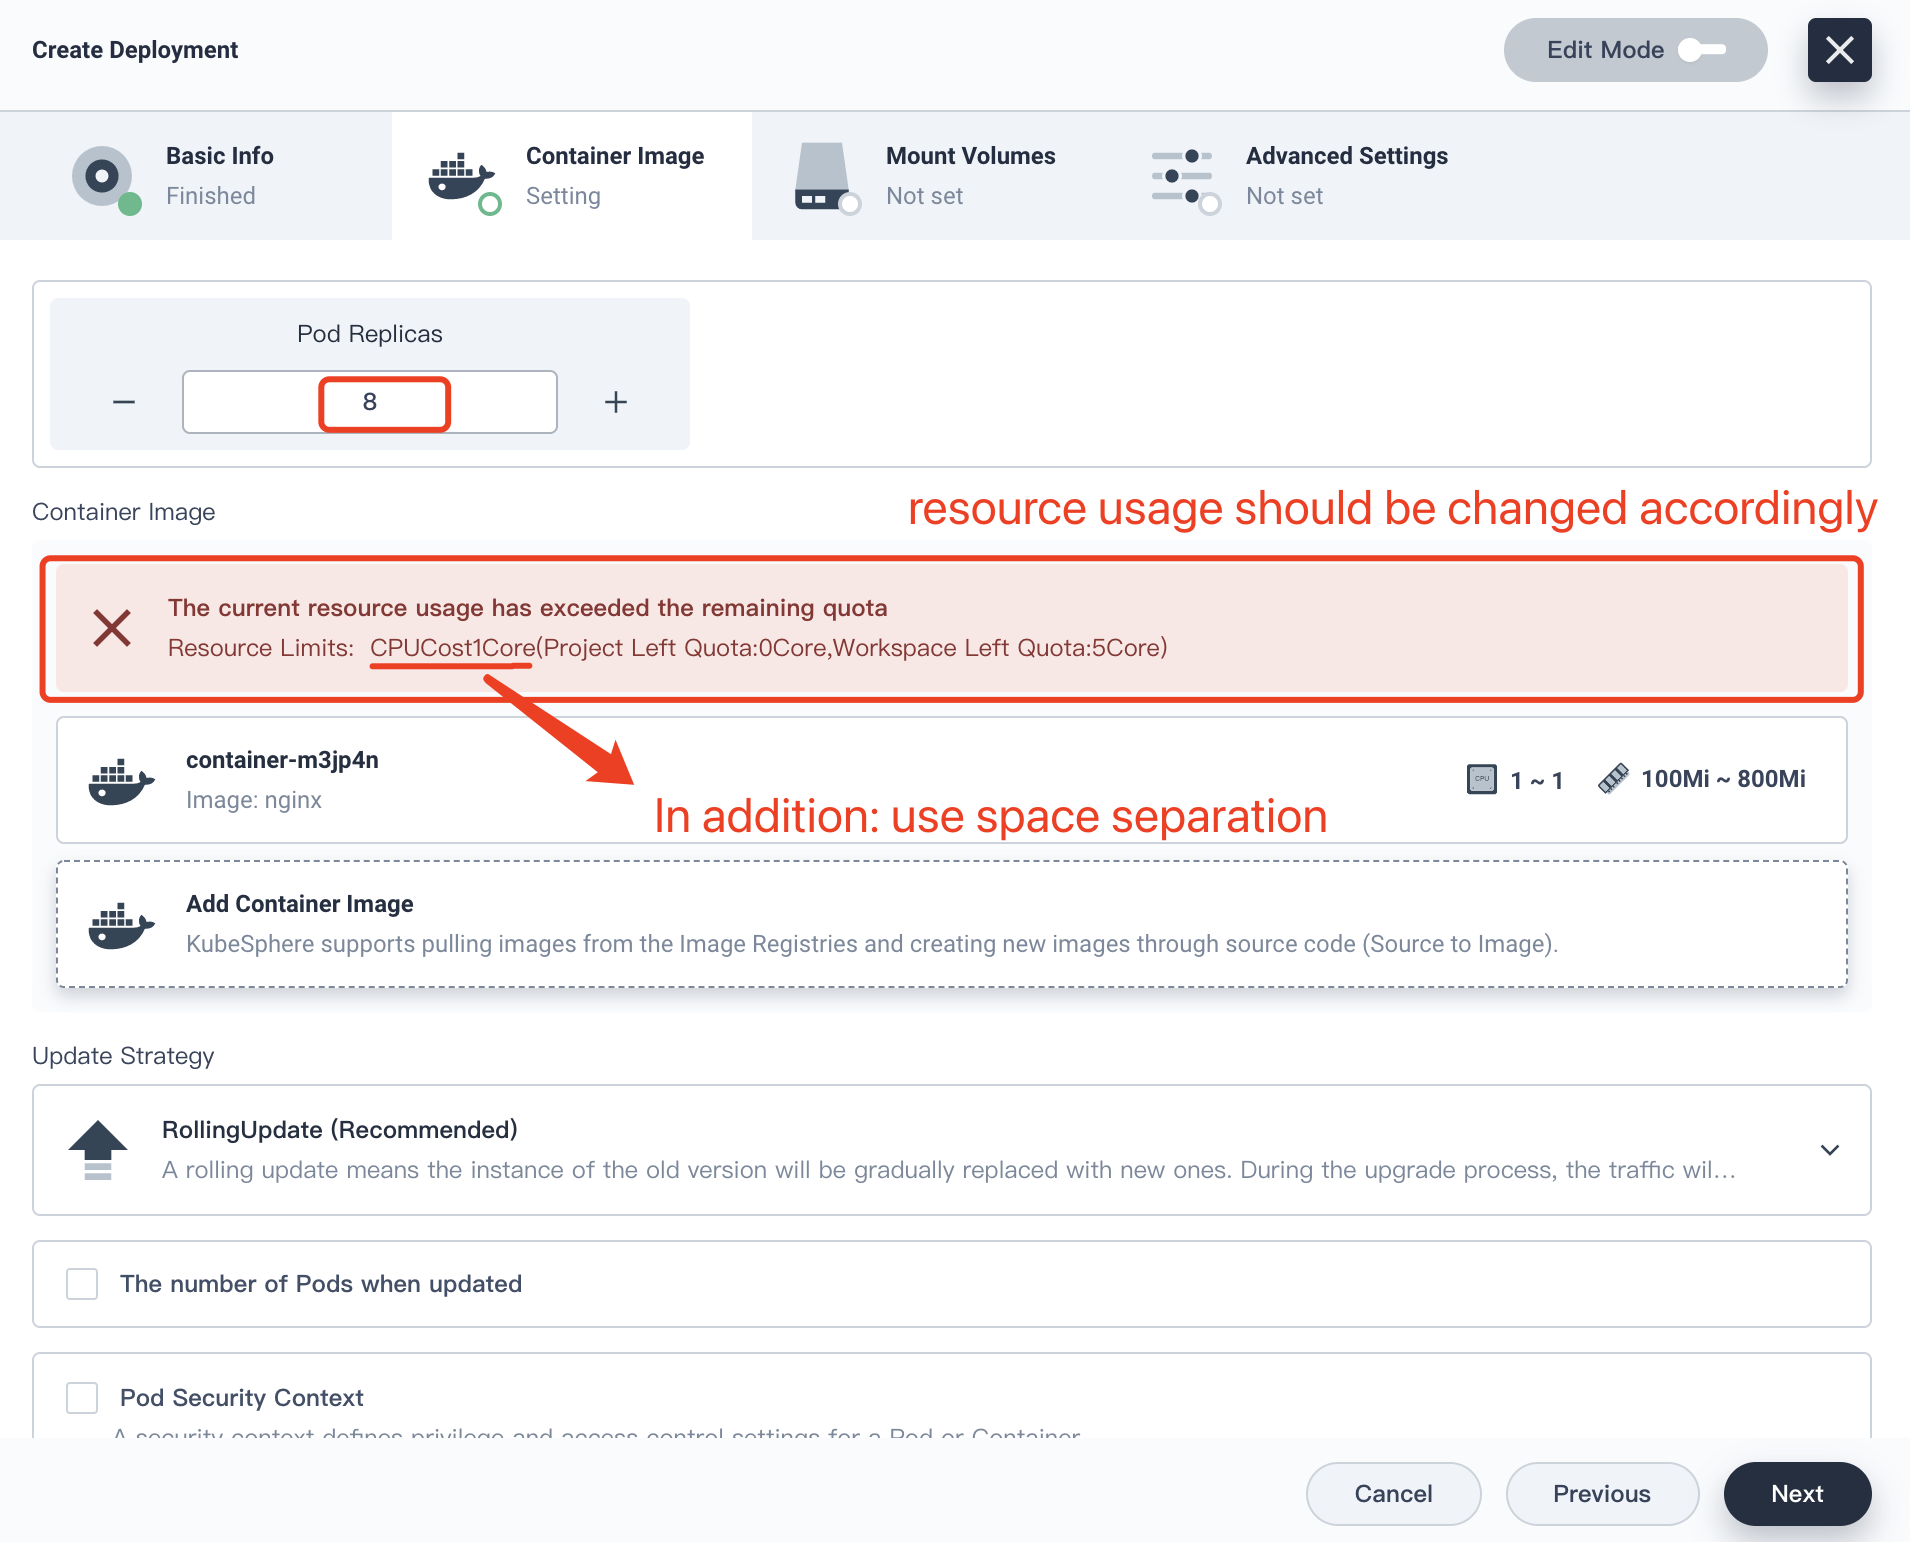Screen dimensions: 1910x1542
Task: Click the red X error icon
Action: [112, 628]
